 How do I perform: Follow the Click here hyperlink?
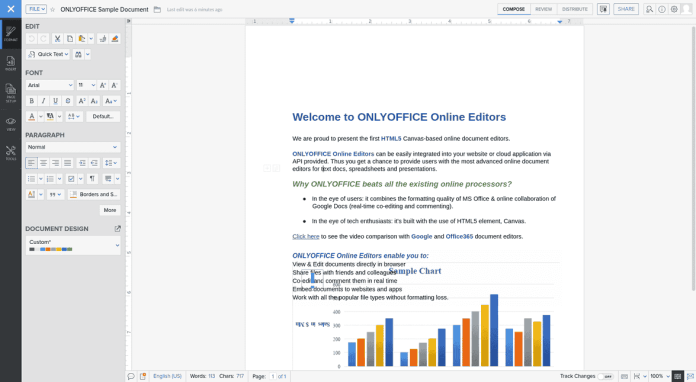(306, 236)
